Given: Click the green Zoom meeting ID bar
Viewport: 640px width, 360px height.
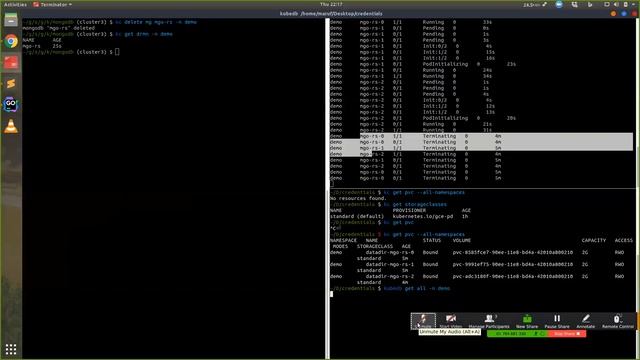Looking at the screenshot, I should pos(517,334).
